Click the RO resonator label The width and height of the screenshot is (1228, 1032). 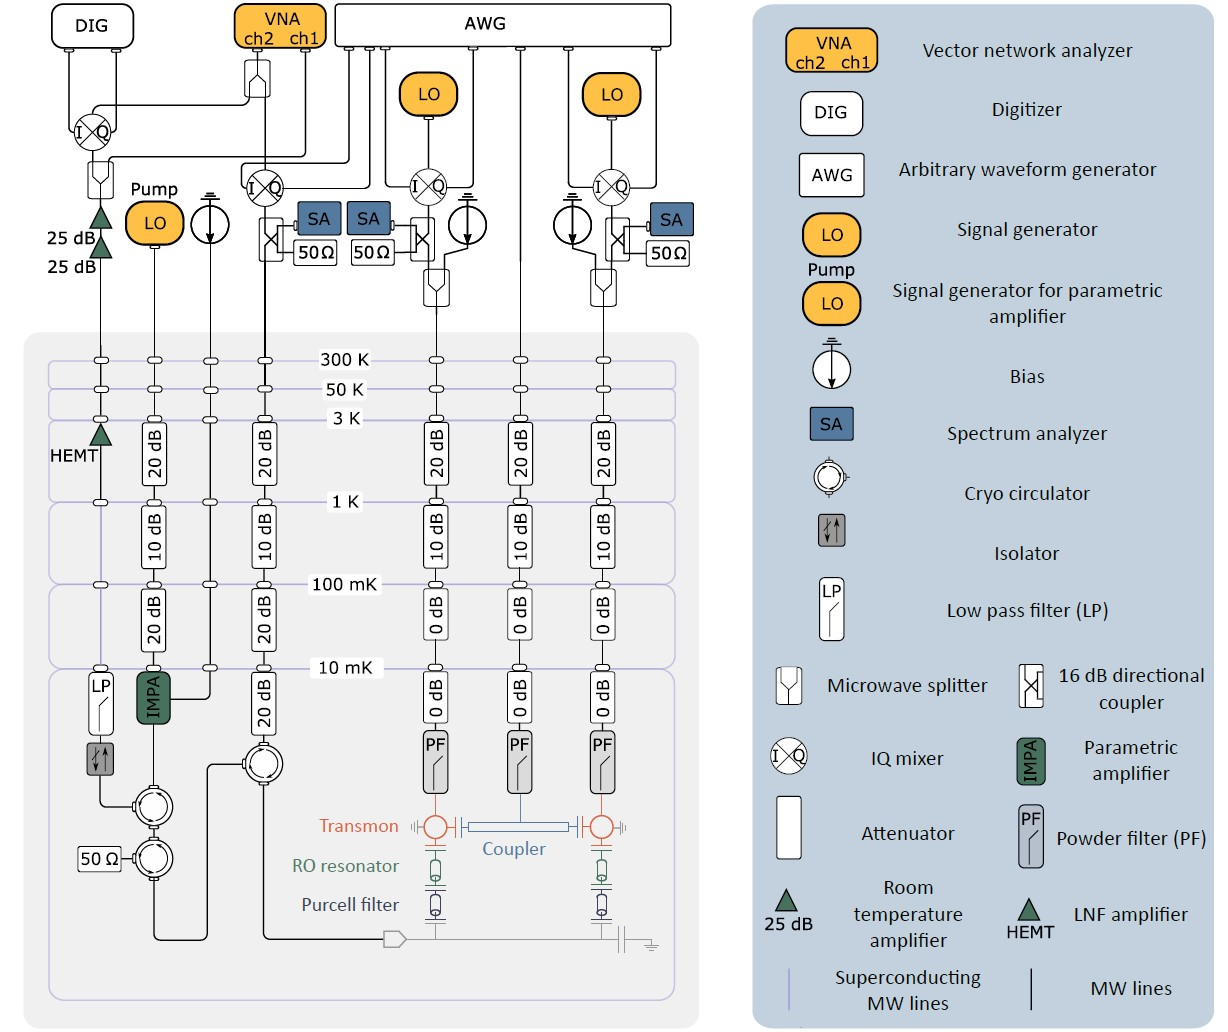[x=345, y=866]
